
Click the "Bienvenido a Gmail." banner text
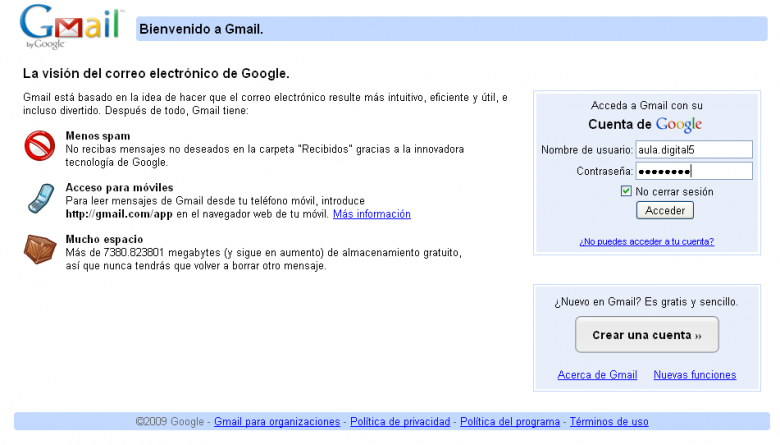201,29
